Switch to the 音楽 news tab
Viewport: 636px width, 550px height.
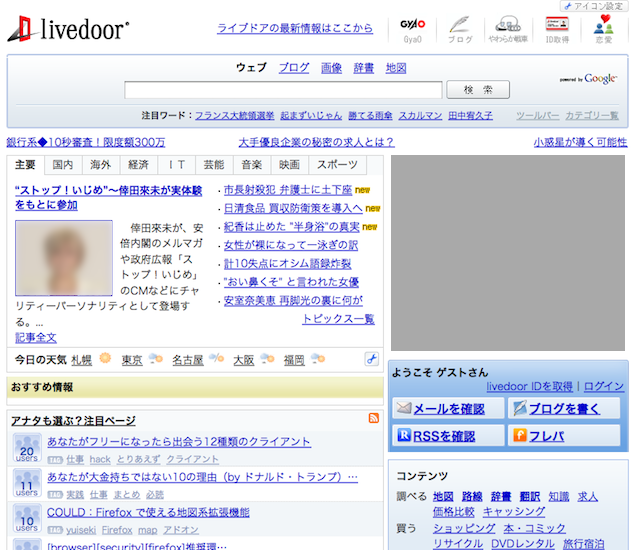point(251,165)
